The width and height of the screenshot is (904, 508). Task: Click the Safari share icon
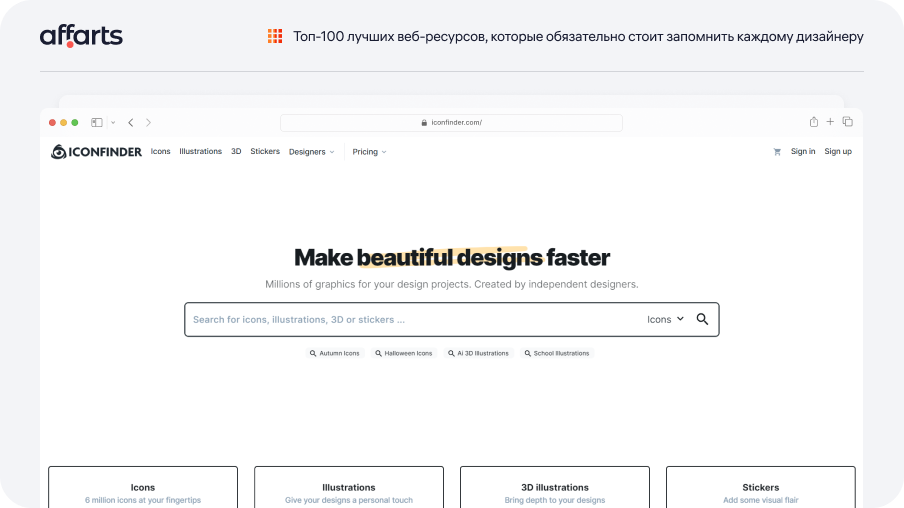point(813,122)
